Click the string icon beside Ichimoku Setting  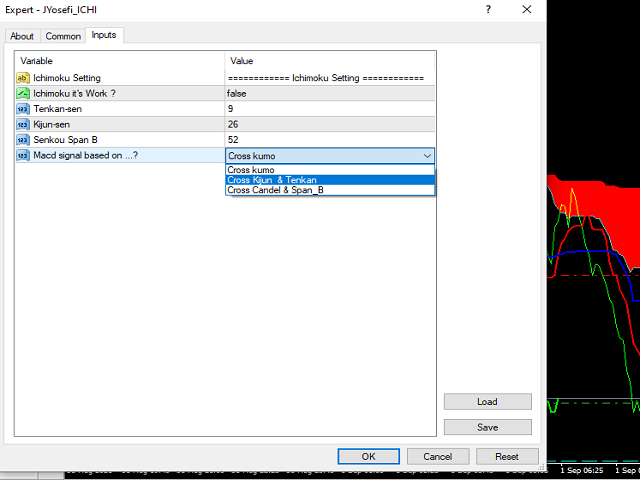click(23, 78)
